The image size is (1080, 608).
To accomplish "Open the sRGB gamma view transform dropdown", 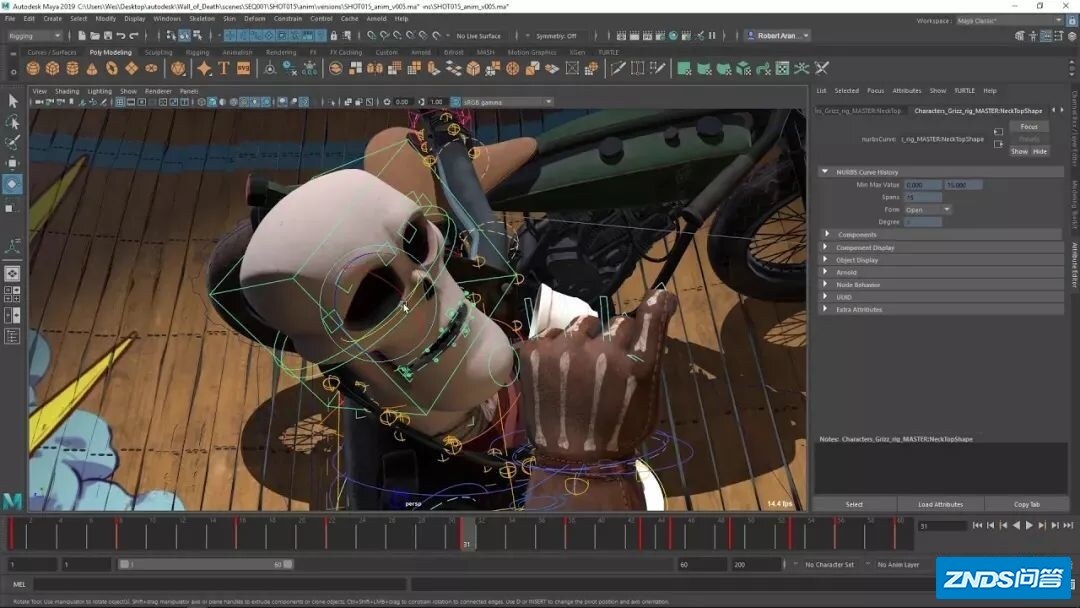I will click(x=508, y=102).
